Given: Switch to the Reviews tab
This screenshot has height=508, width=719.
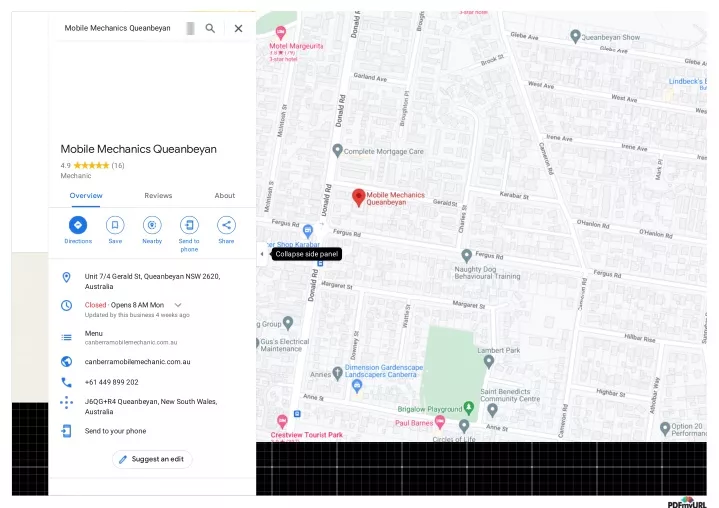Looking at the screenshot, I should coord(158,195).
